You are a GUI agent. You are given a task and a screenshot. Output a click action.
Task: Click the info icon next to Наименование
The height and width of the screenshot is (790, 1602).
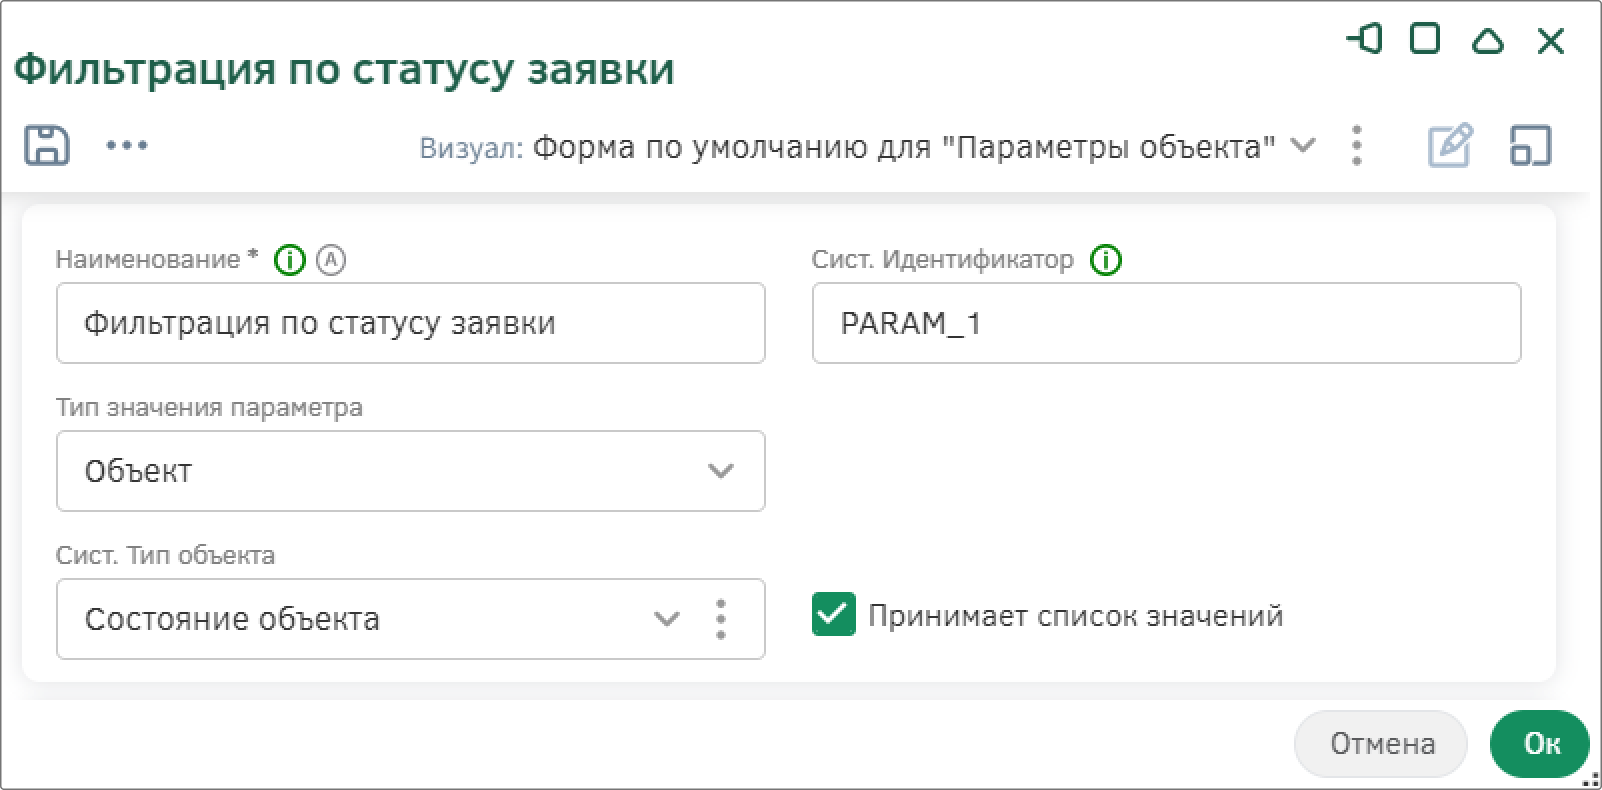pyautogui.click(x=289, y=261)
